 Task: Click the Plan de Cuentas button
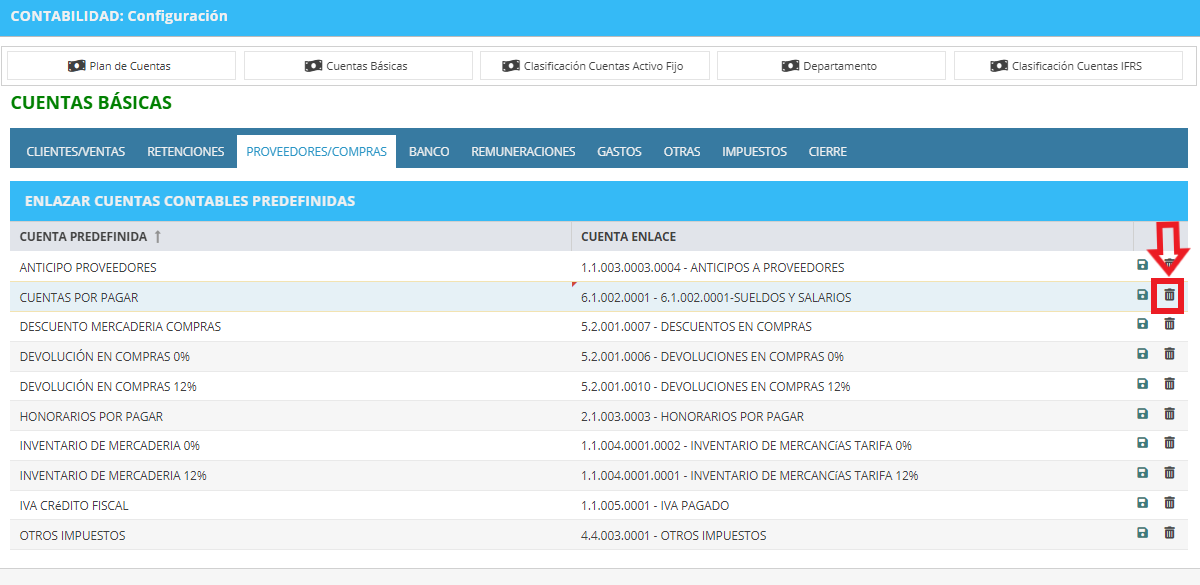pos(121,66)
